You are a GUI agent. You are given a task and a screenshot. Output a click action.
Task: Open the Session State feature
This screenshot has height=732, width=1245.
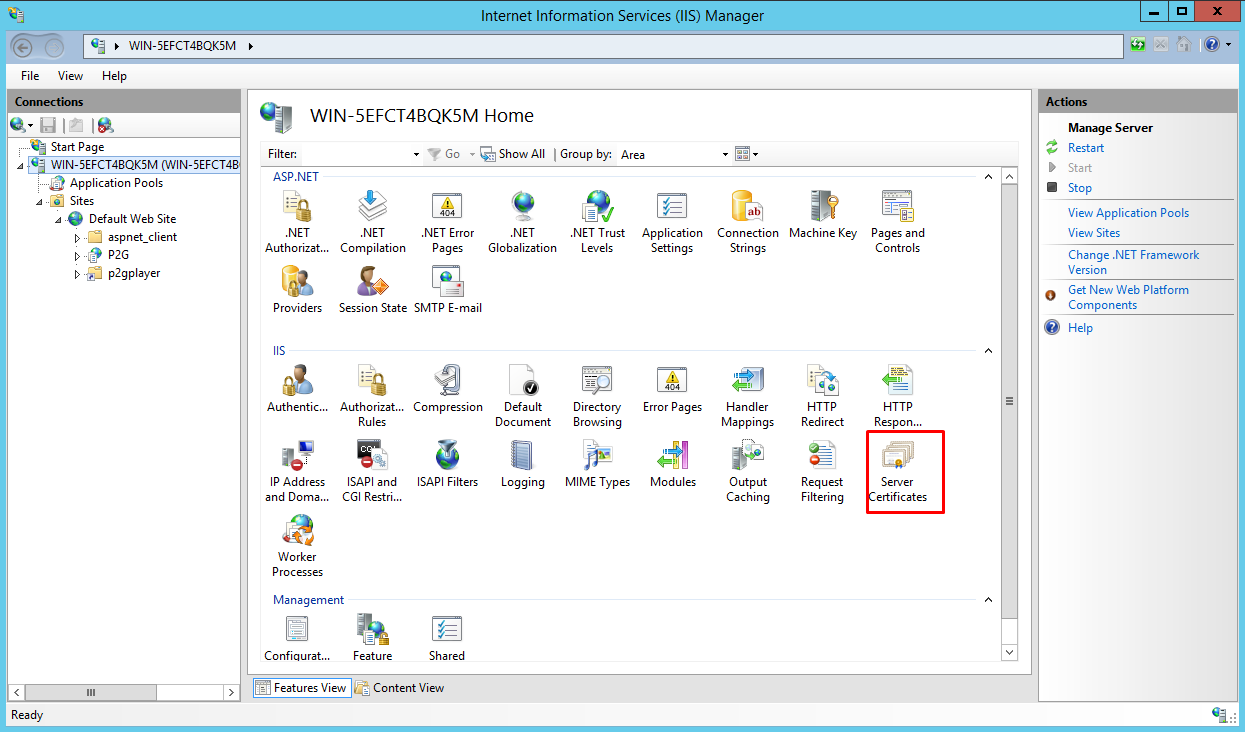[x=372, y=290]
